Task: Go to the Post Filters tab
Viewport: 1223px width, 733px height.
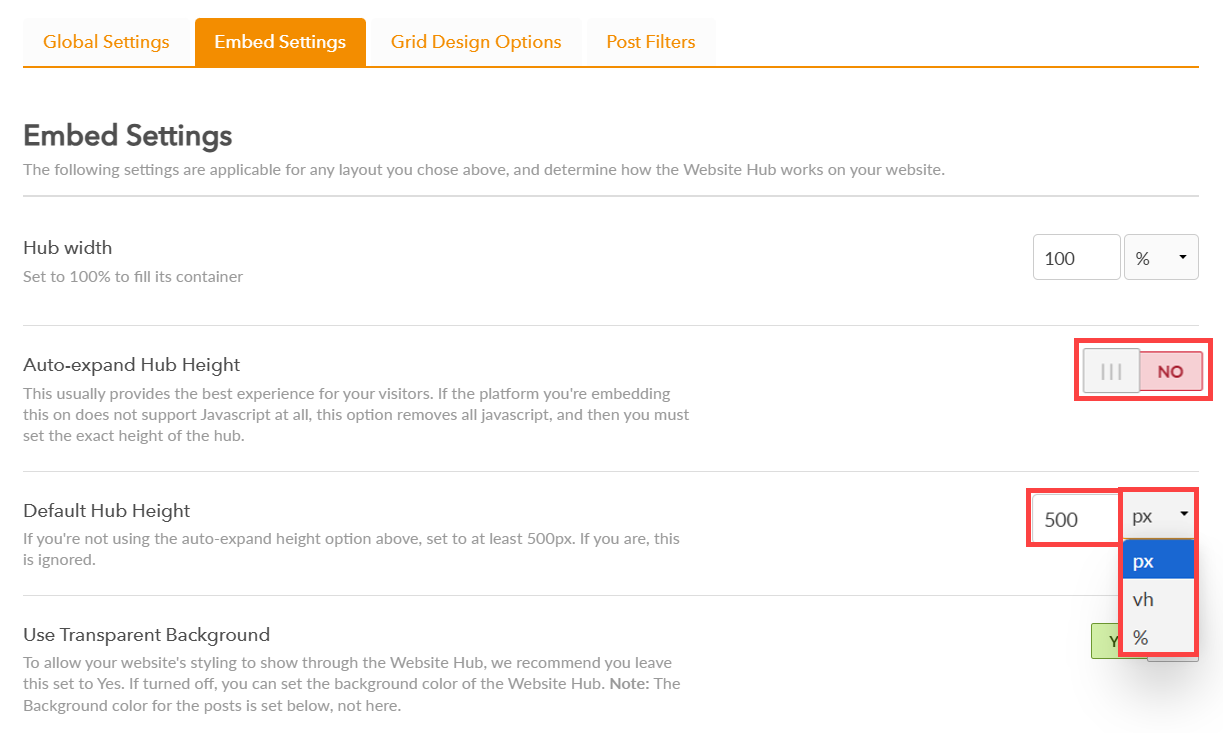Action: (651, 42)
